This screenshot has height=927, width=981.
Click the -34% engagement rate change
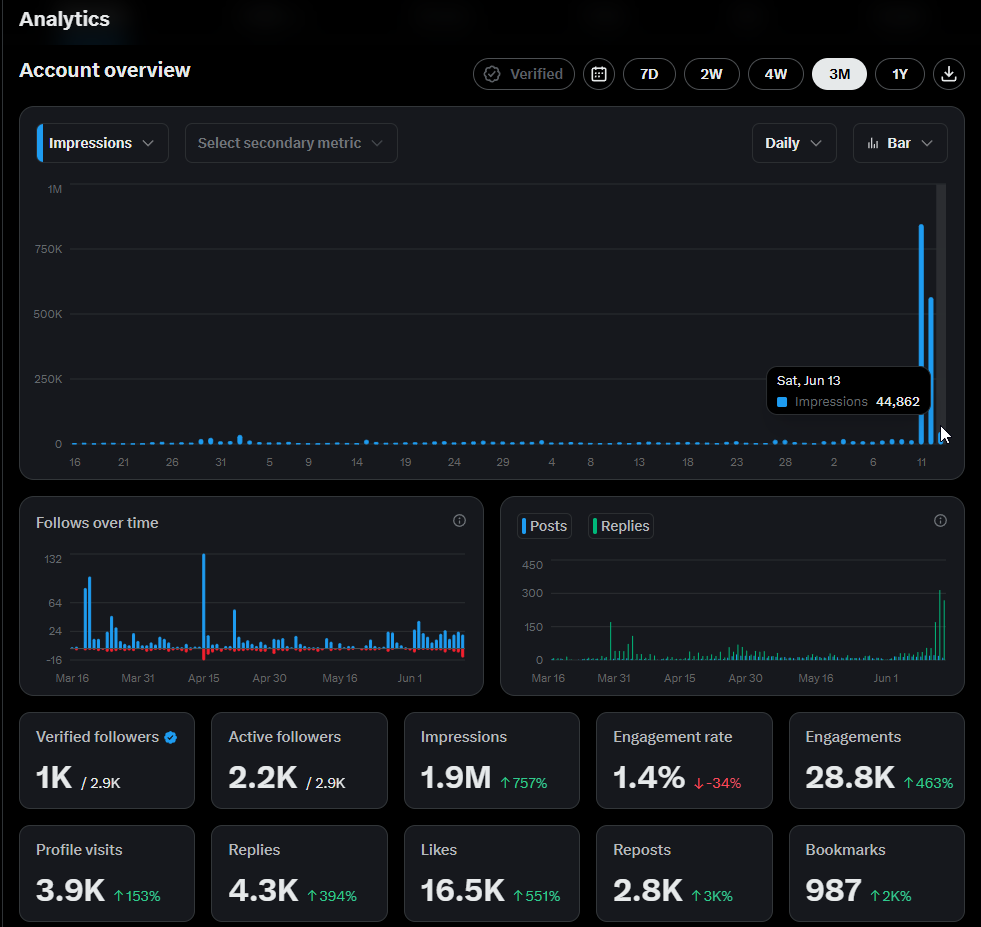pyautogui.click(x=718, y=783)
